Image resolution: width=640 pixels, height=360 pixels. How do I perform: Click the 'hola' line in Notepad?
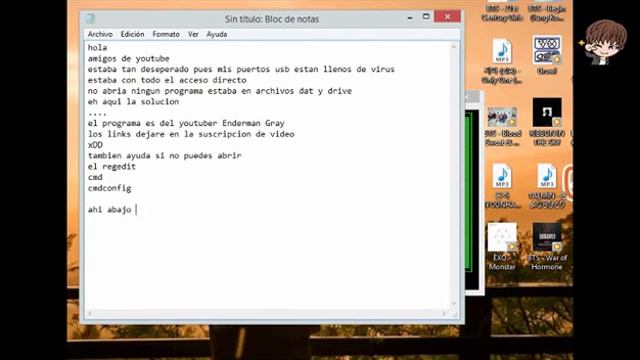pos(97,47)
